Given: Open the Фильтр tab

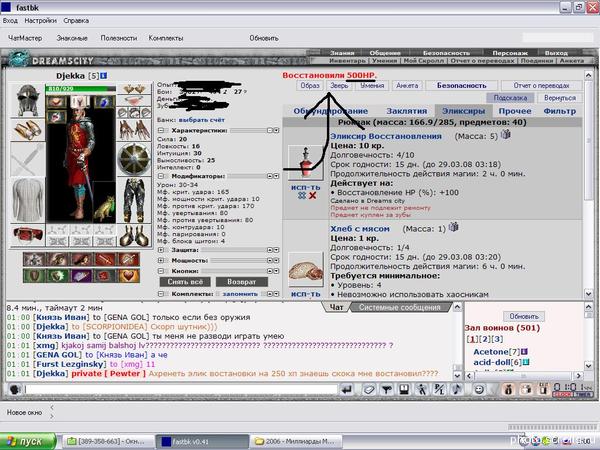Looking at the screenshot, I should [559, 111].
